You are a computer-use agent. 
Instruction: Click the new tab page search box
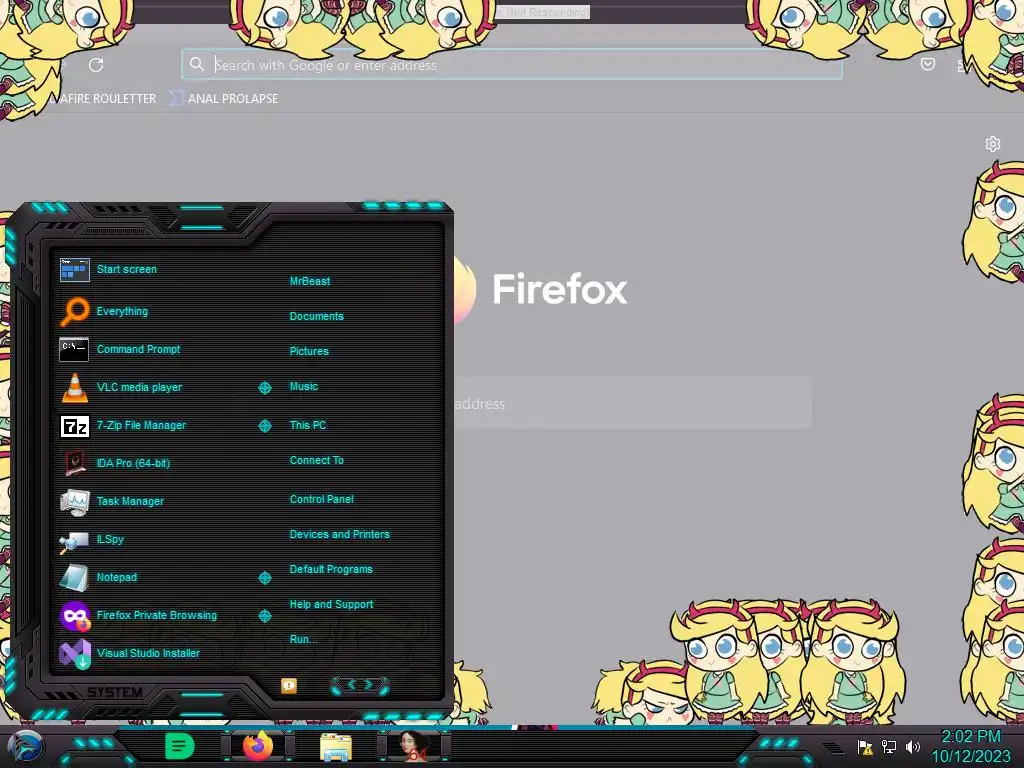tap(632, 403)
